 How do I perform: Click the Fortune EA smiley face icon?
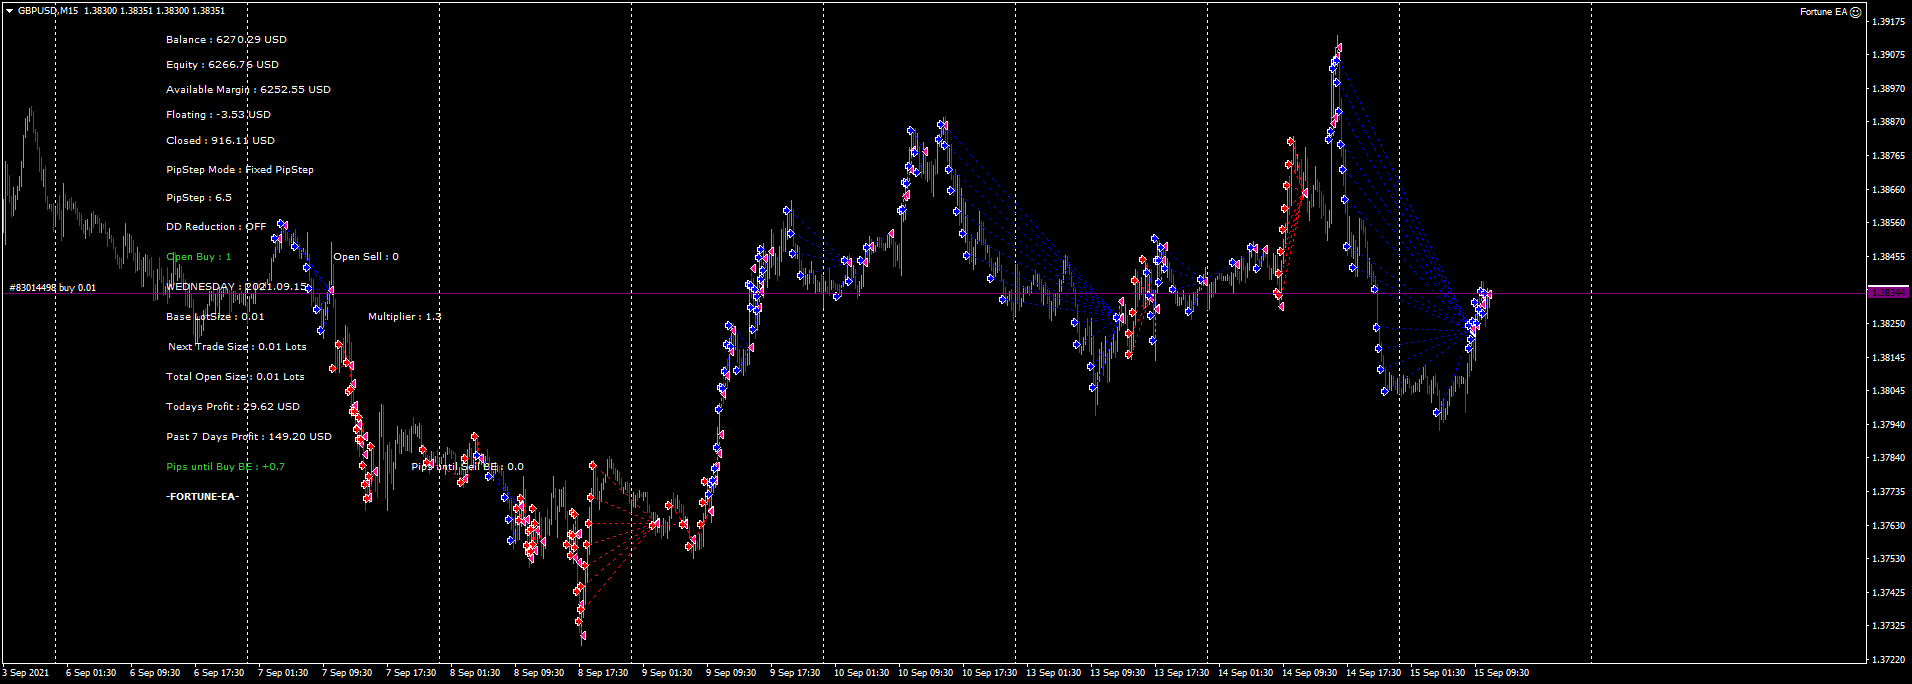coord(1856,12)
